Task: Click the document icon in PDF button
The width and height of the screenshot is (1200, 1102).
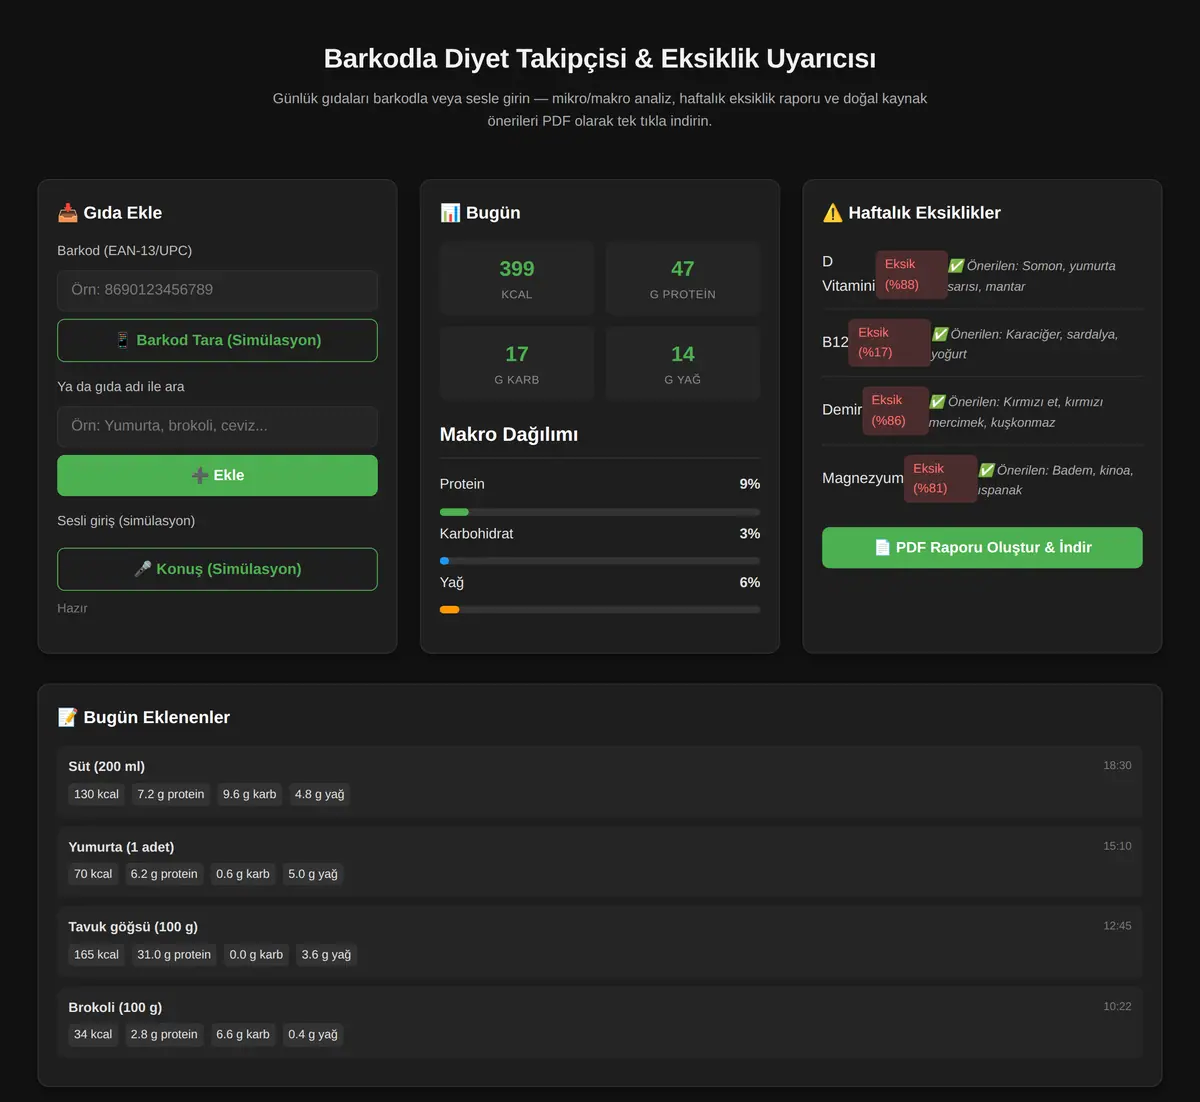Action: tap(882, 548)
